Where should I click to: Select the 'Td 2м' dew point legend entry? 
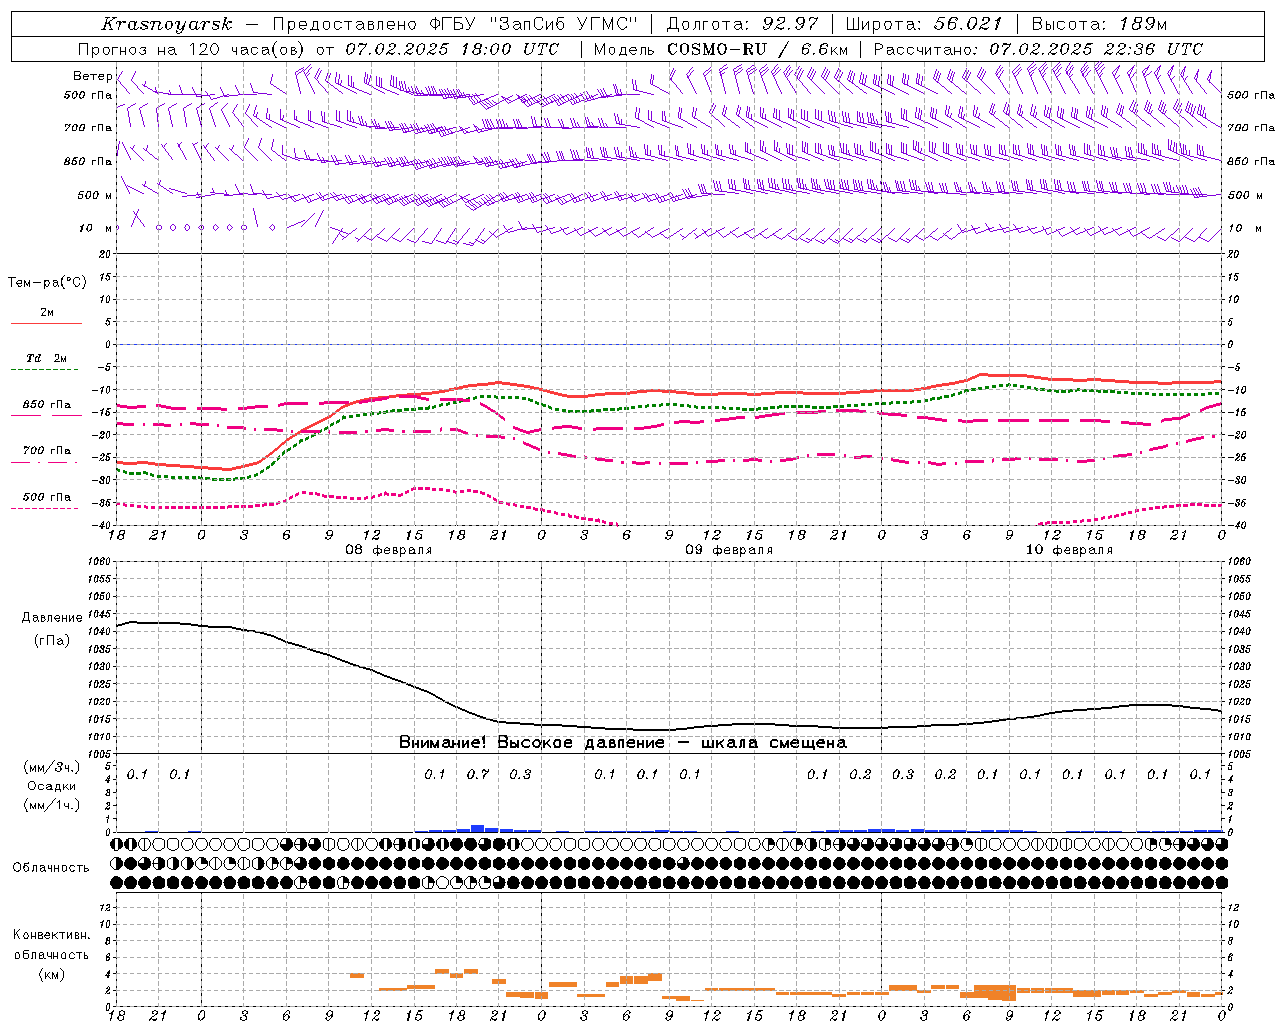46,358
